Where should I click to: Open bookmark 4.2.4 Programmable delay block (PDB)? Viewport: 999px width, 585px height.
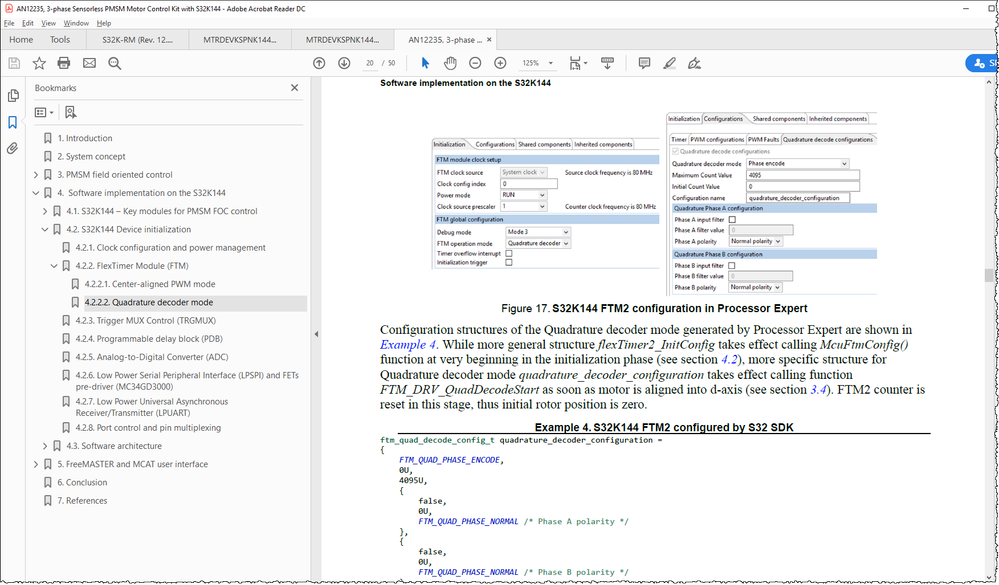149,339
